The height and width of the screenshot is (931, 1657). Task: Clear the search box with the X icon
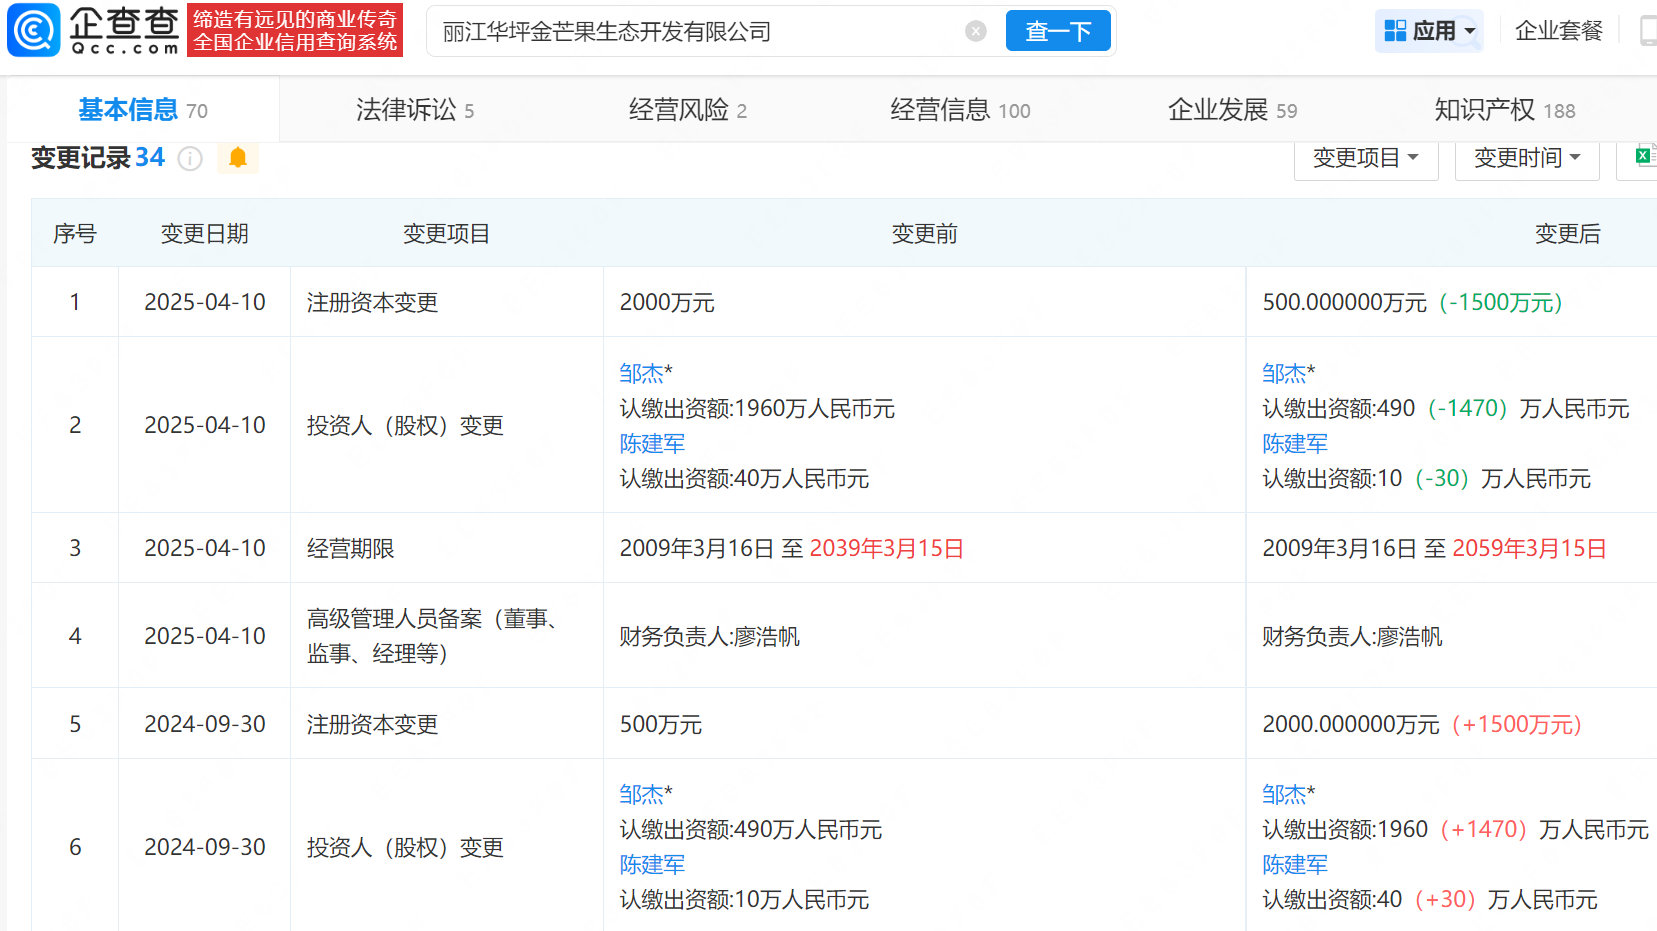(976, 31)
